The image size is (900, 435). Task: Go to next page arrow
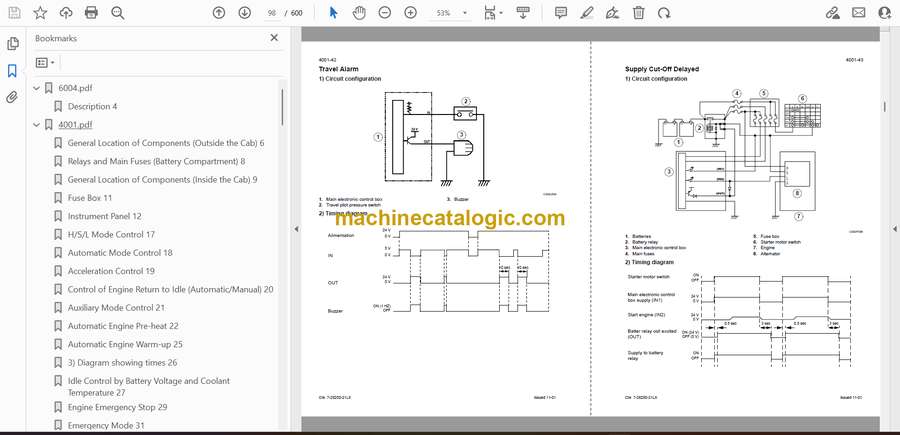coord(245,13)
